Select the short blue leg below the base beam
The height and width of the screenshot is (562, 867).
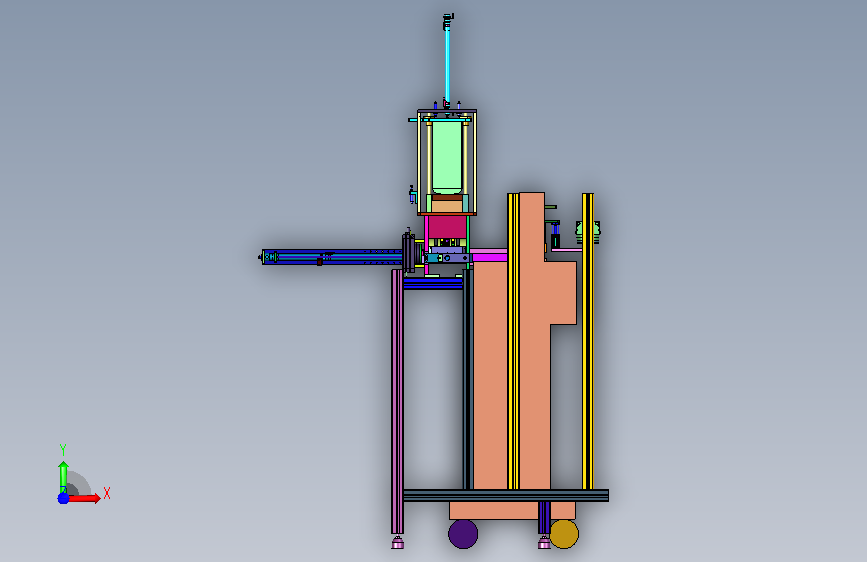point(544,518)
